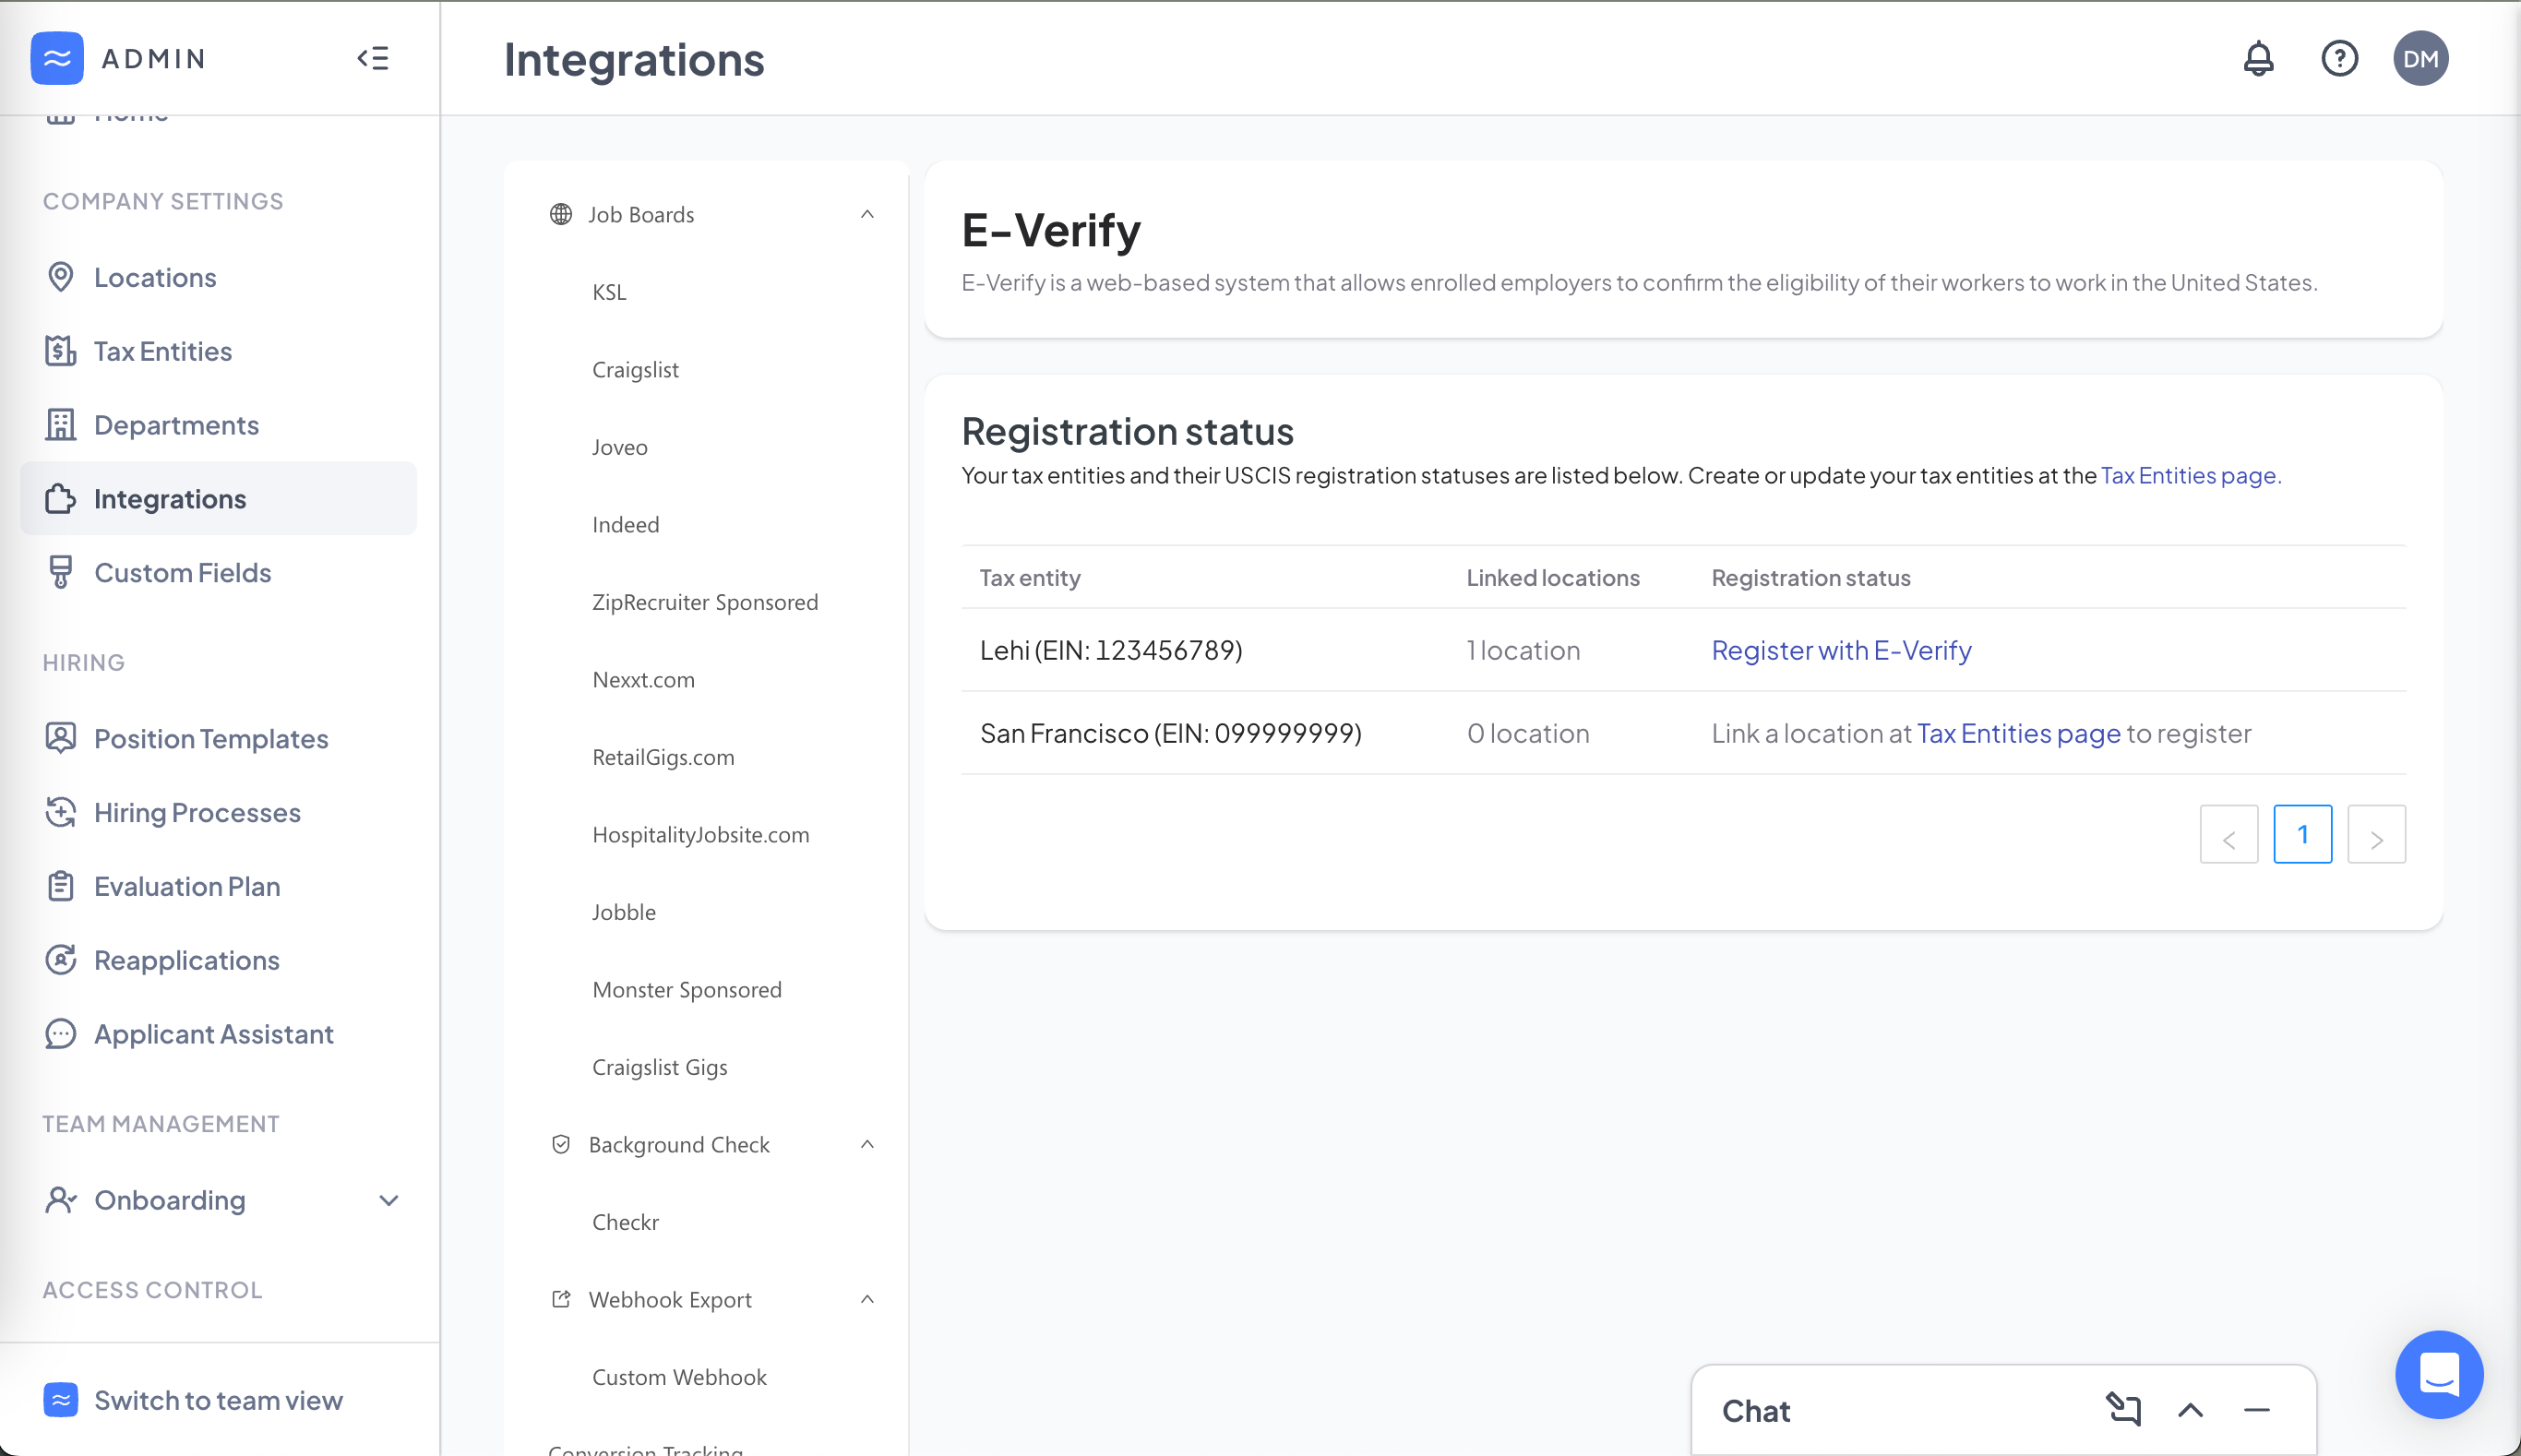Collapse the Job Boards section chevron
This screenshot has width=2521, height=1456.
(x=866, y=213)
